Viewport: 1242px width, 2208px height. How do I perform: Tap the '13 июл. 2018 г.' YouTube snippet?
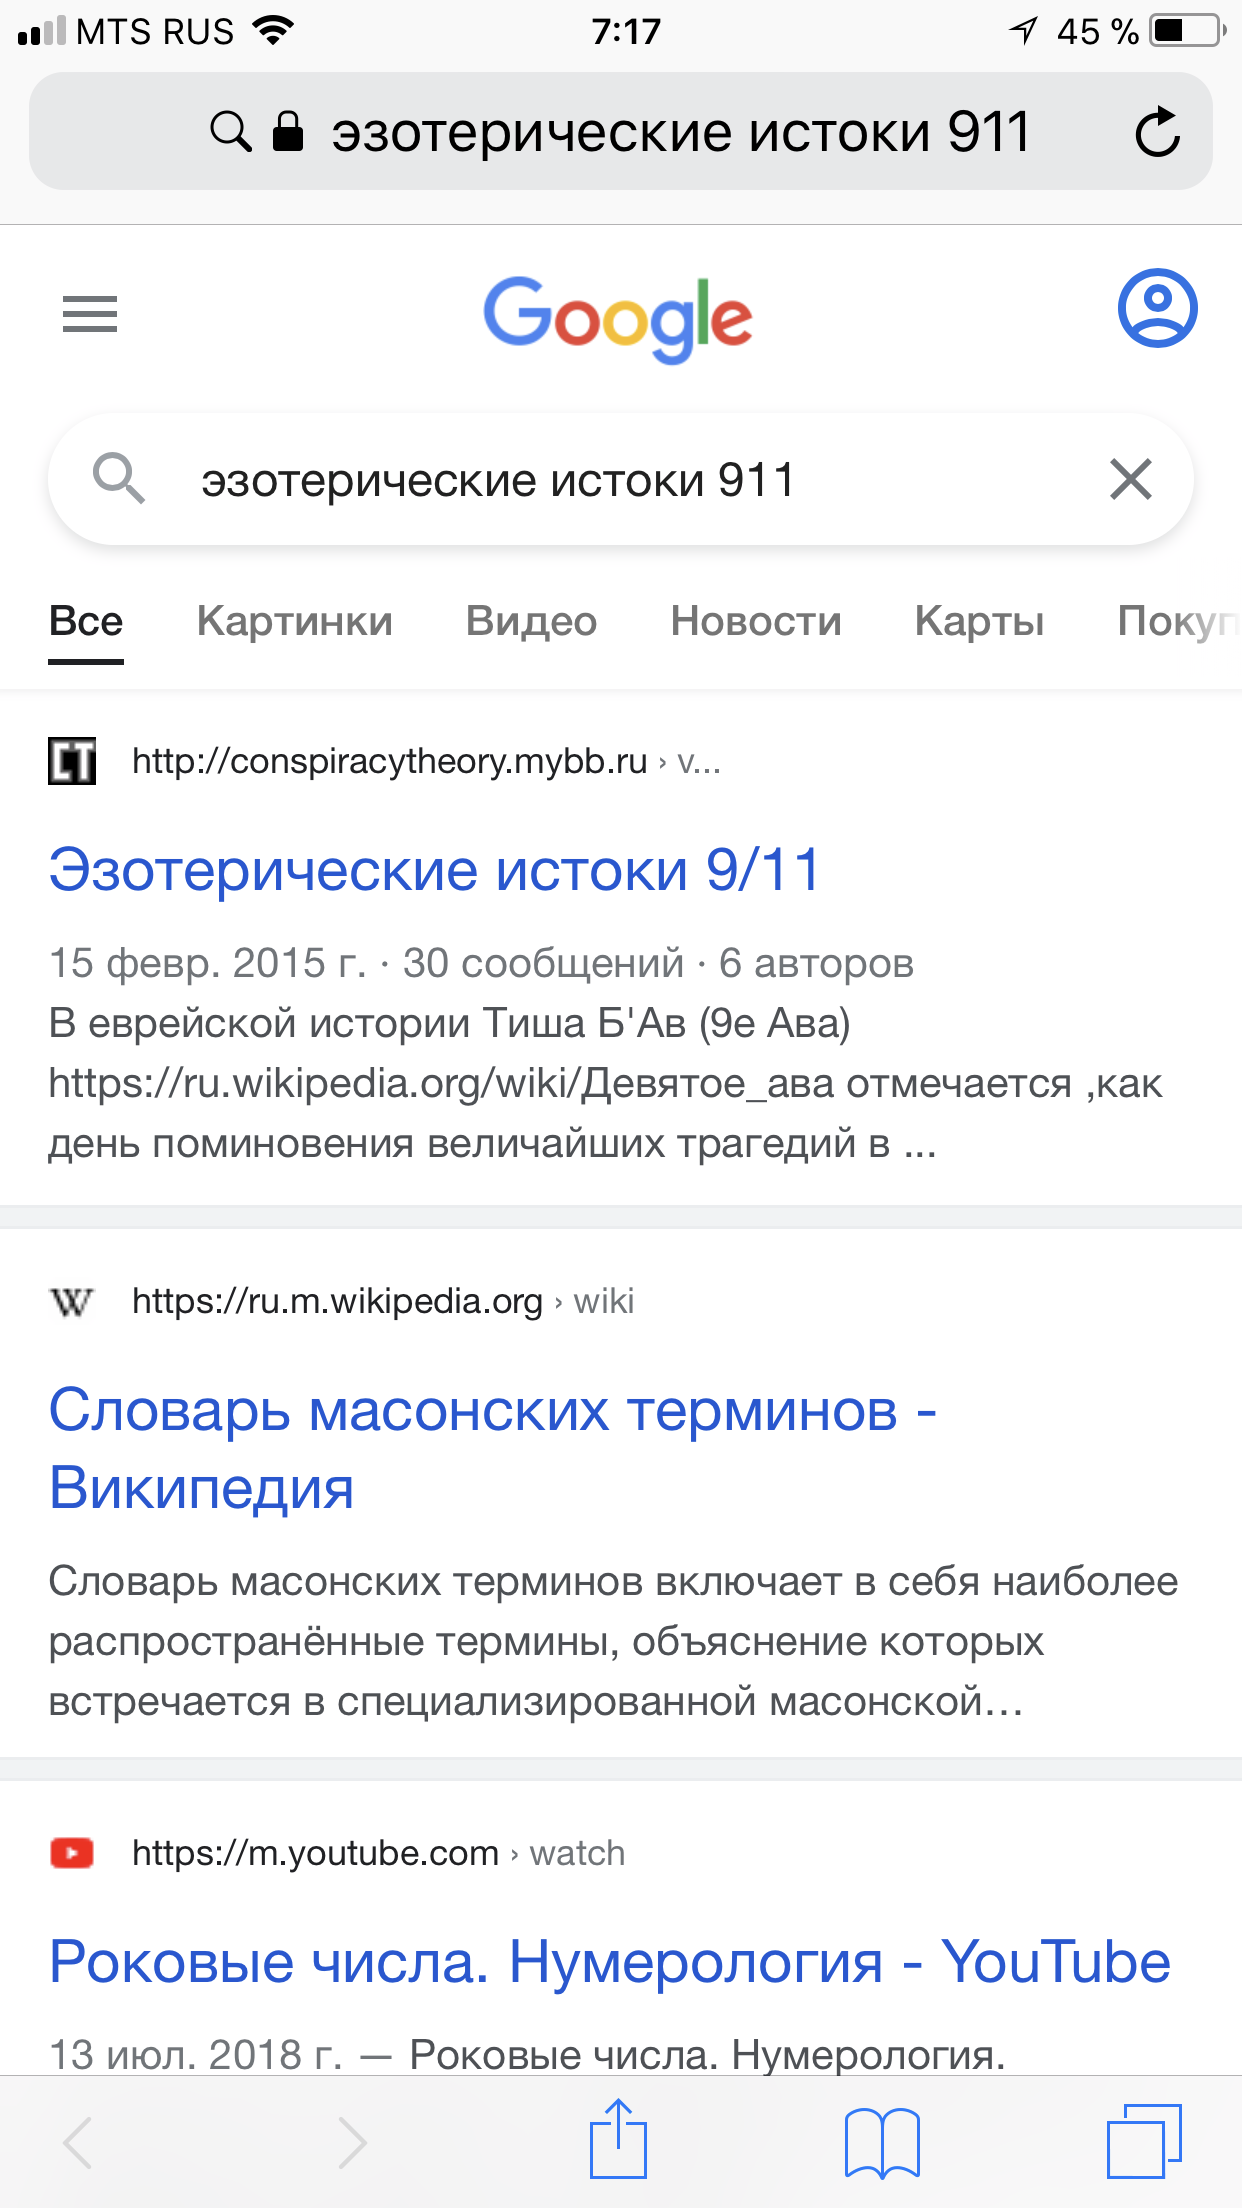click(x=527, y=2054)
